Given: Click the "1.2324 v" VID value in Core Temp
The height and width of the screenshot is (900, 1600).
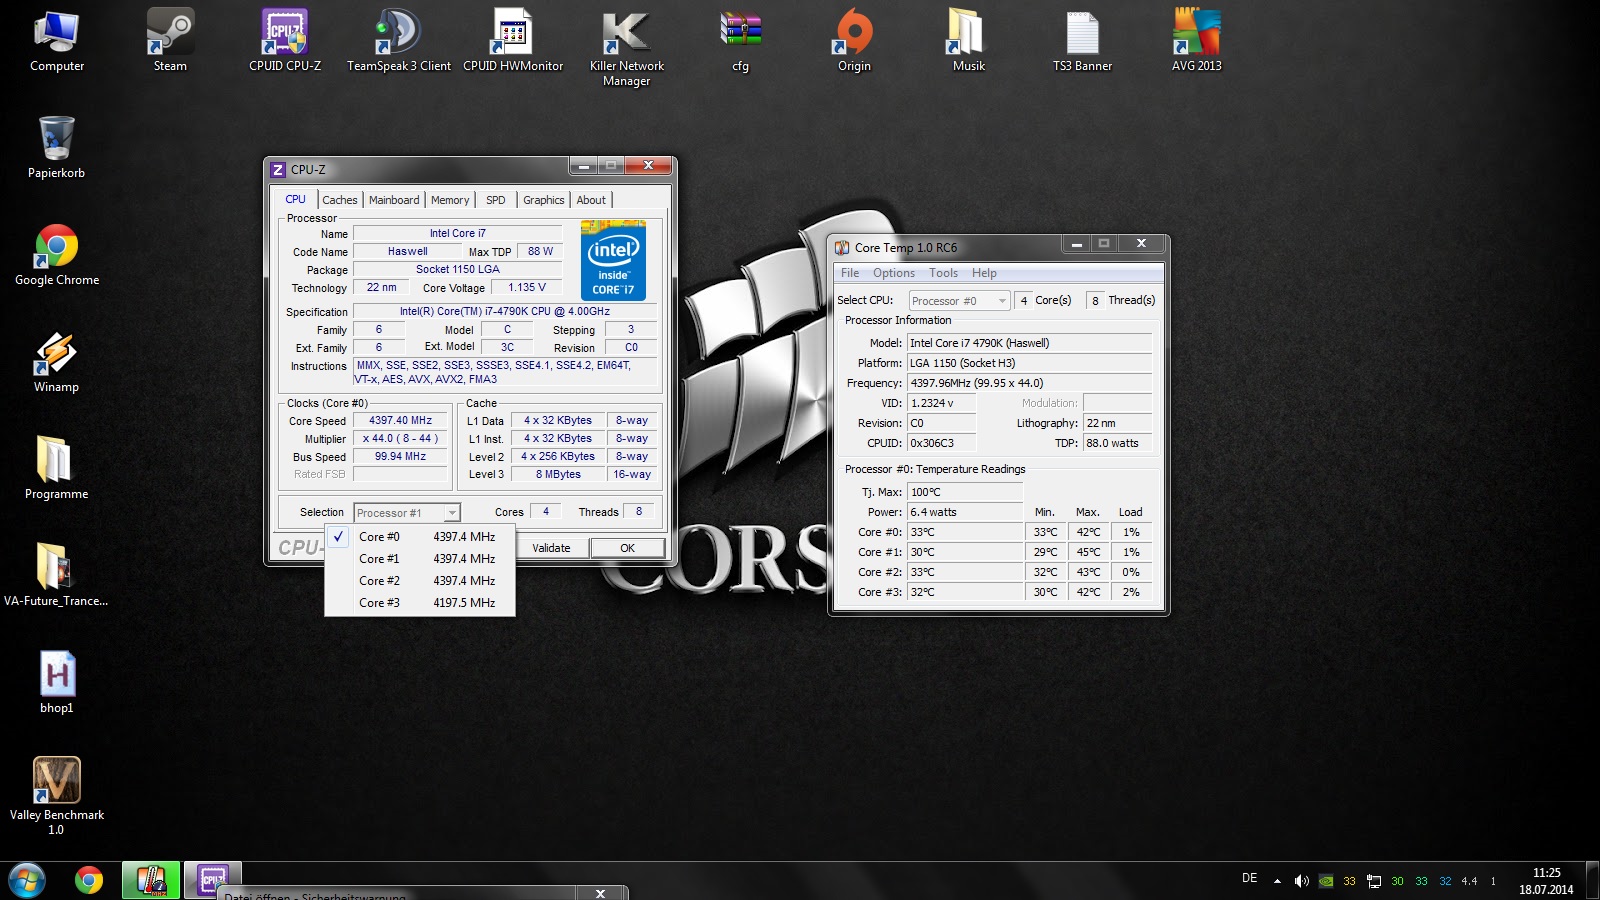Looking at the screenshot, I should pos(942,403).
